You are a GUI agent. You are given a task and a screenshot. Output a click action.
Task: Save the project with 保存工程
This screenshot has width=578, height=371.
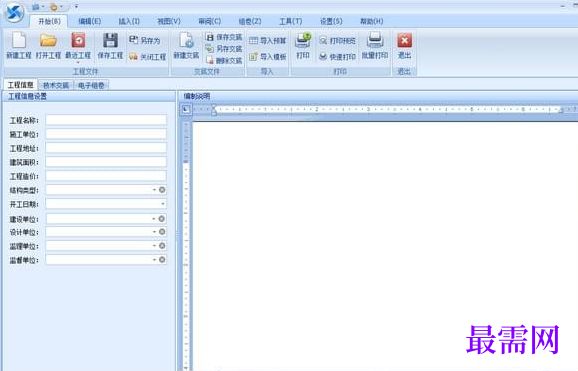(x=110, y=41)
